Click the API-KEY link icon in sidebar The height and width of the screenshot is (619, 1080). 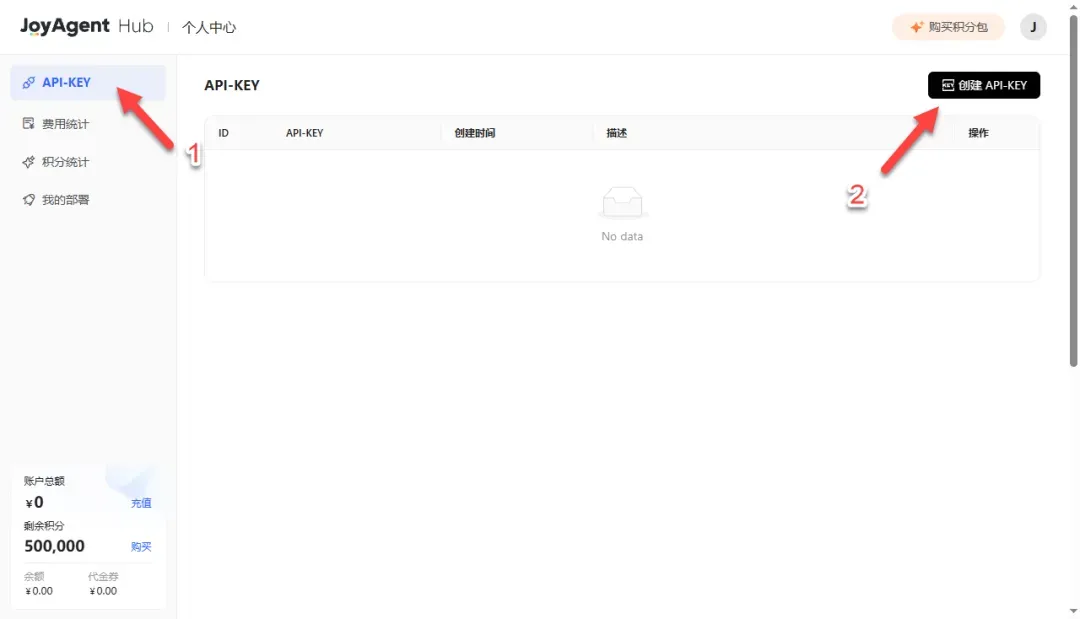tap(28, 83)
